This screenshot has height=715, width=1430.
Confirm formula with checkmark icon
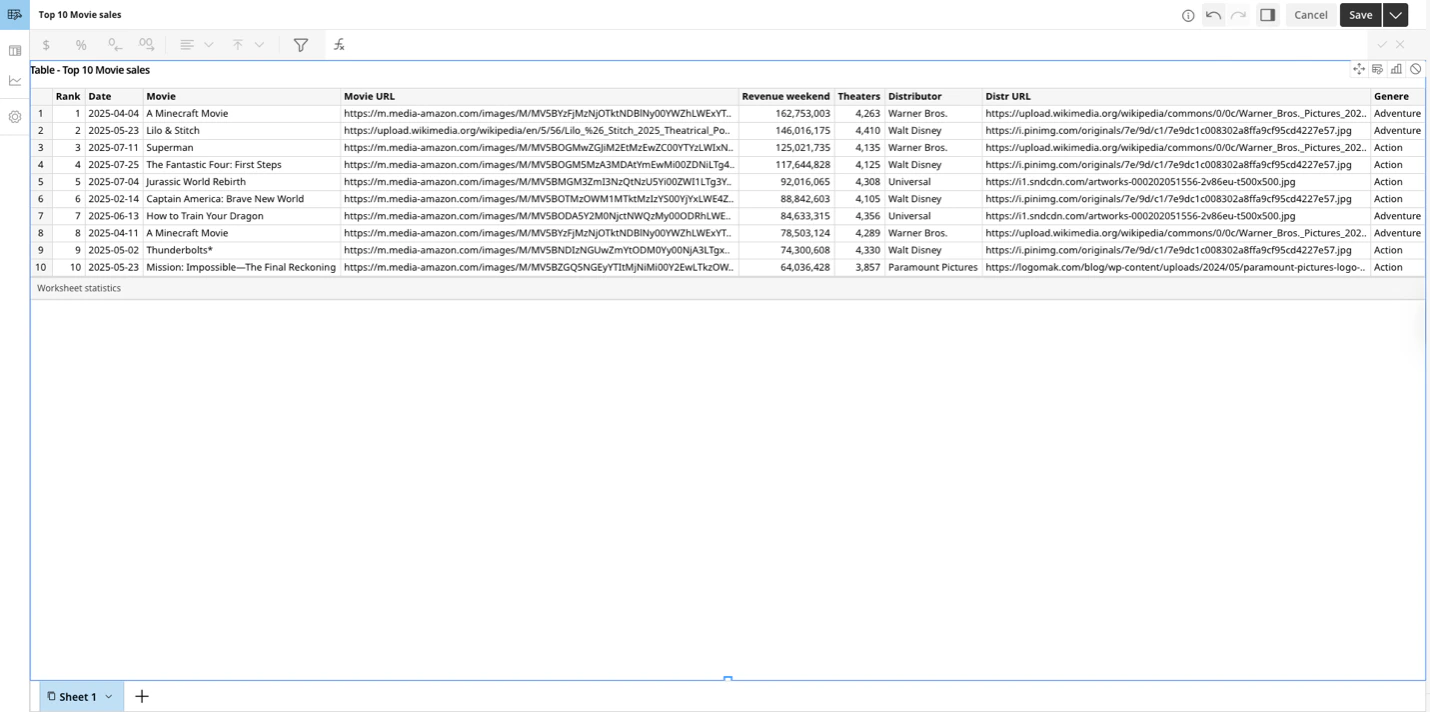click(x=1382, y=45)
